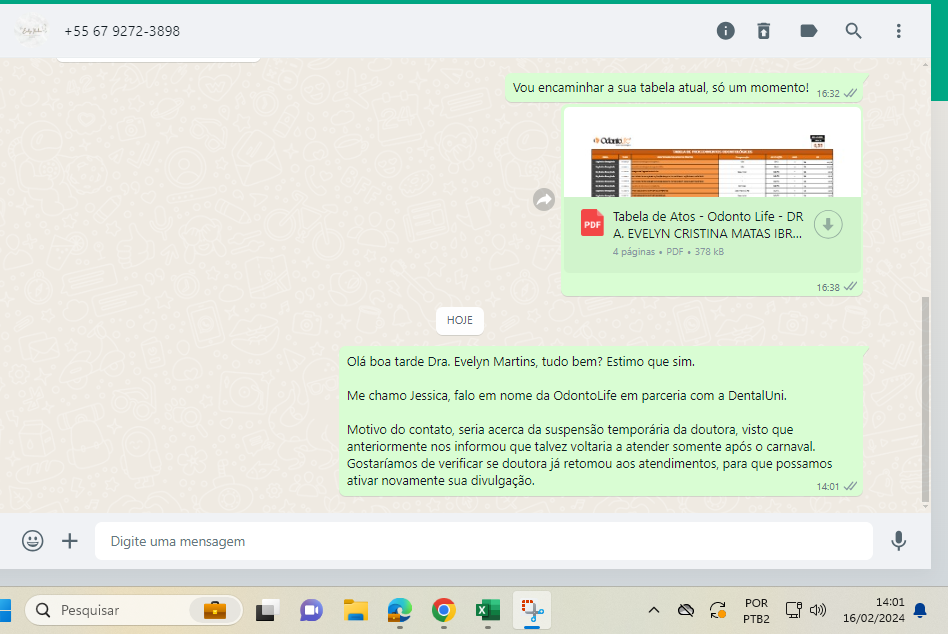Viewport: 948px width, 634px height.
Task: Open the emoji picker
Action: (x=33, y=541)
